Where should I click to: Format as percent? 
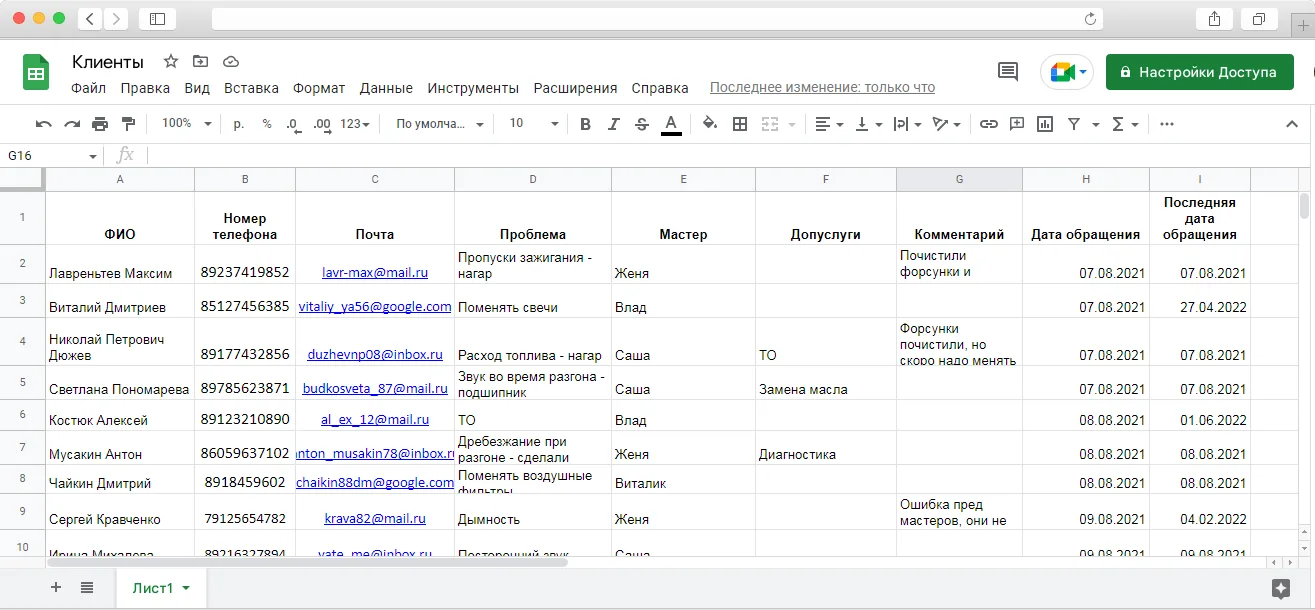coord(267,124)
